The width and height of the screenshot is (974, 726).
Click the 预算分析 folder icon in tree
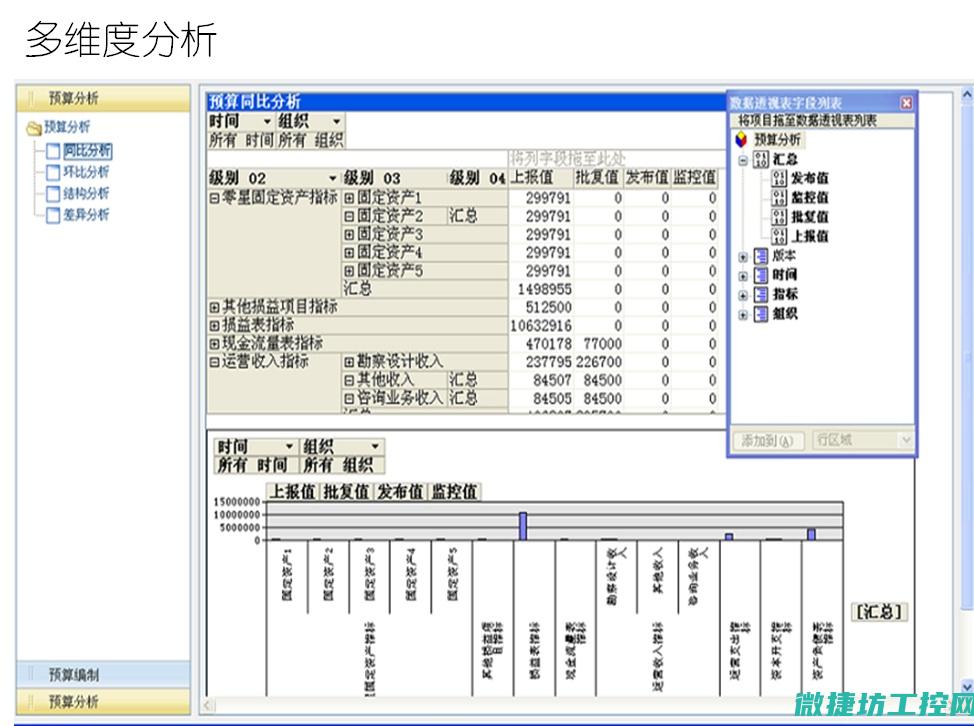(34, 128)
